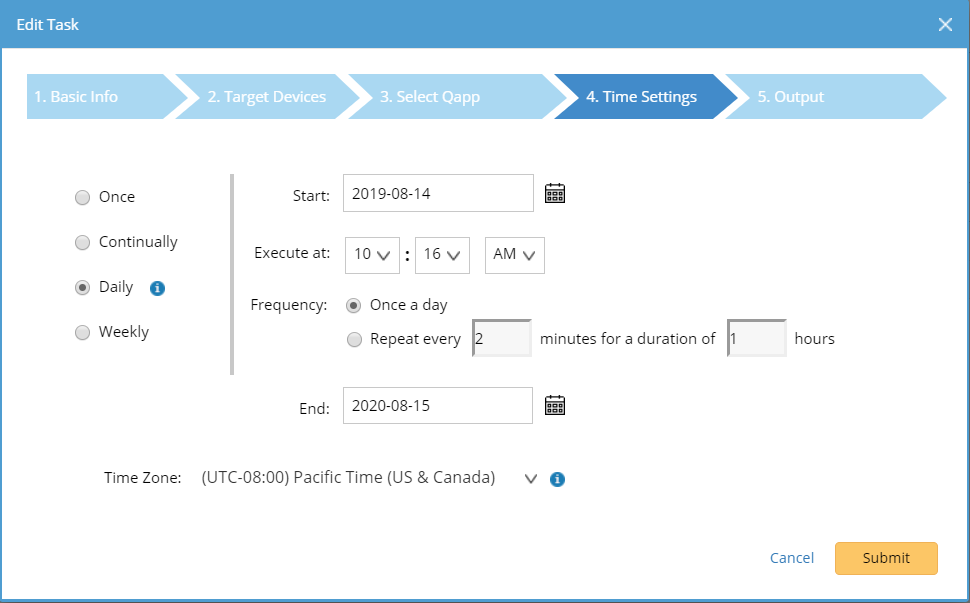Click the repeat minutes input field
The image size is (970, 603).
click(x=502, y=338)
